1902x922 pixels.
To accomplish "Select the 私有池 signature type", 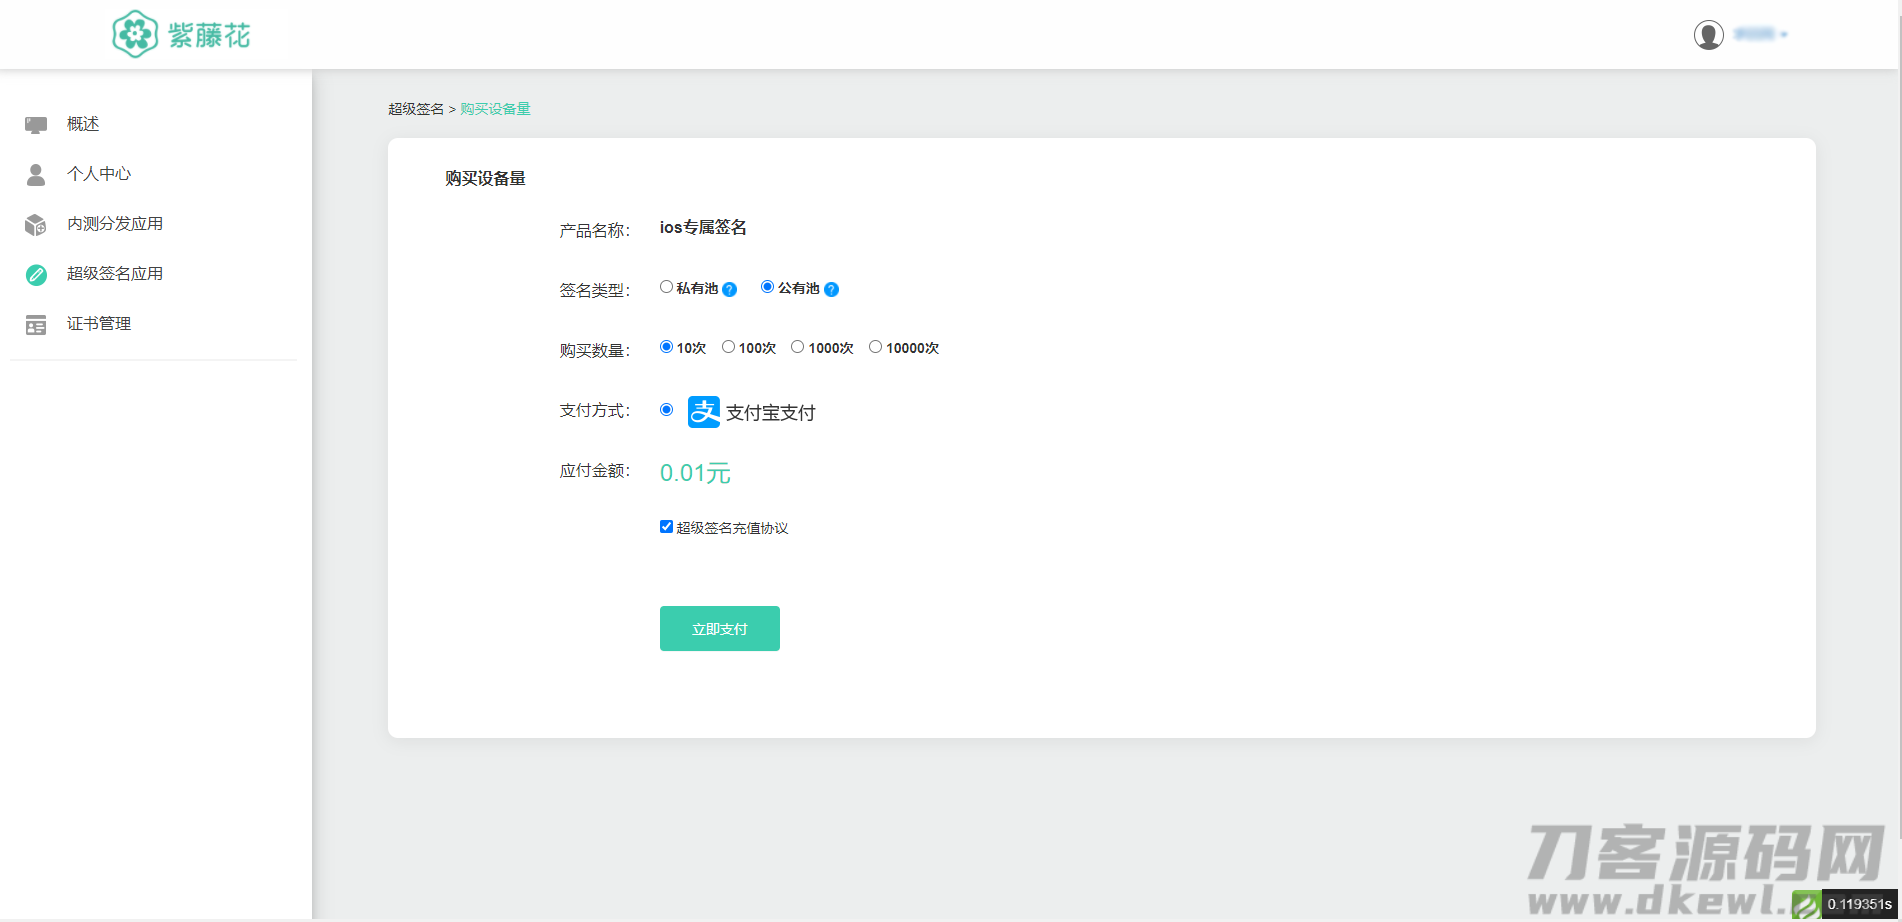I will pos(666,287).
